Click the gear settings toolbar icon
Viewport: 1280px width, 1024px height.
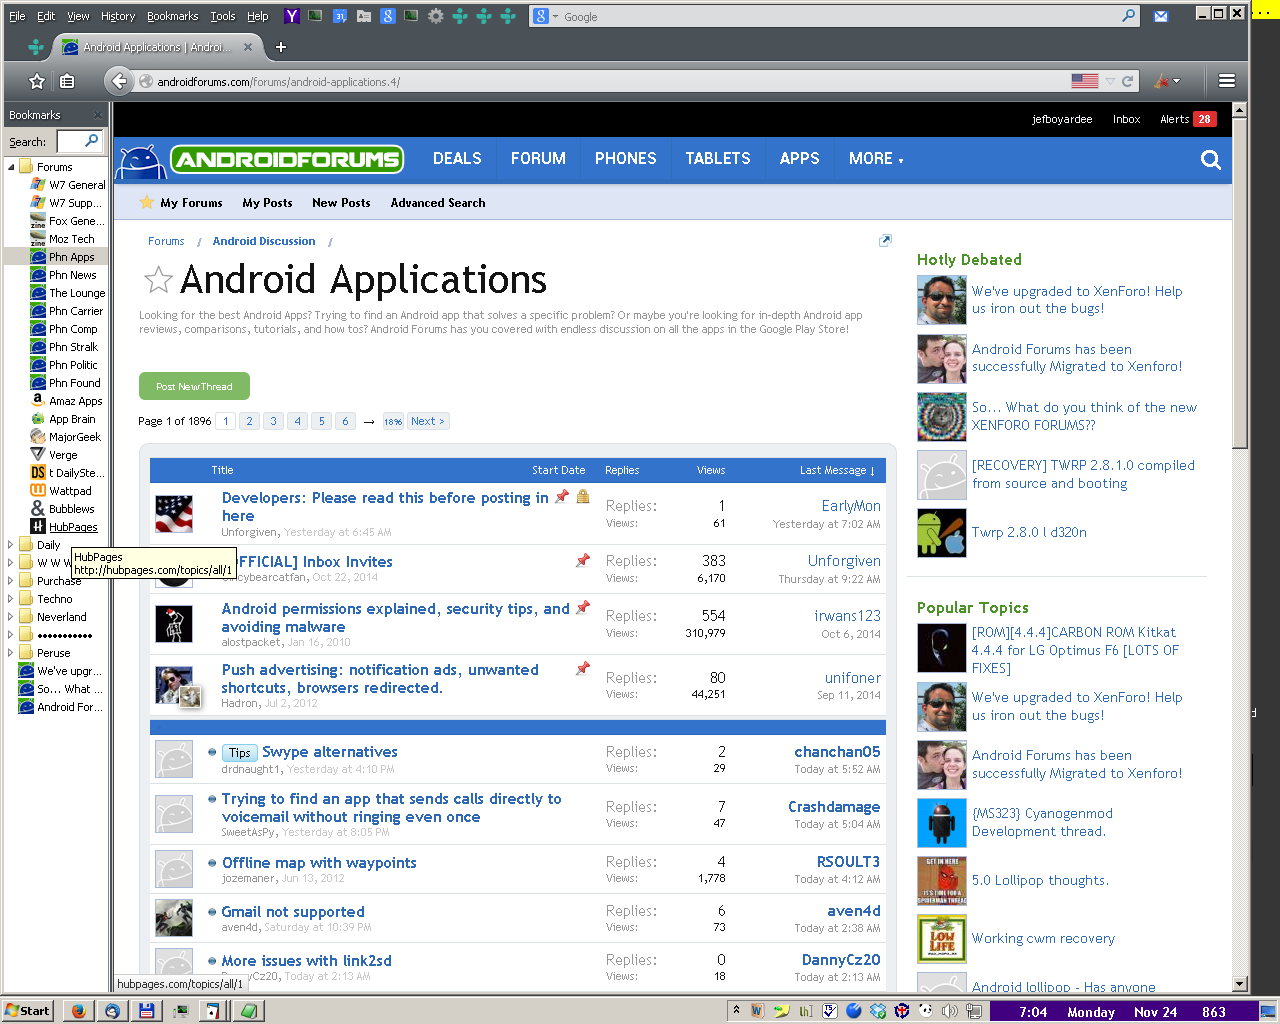tap(436, 16)
